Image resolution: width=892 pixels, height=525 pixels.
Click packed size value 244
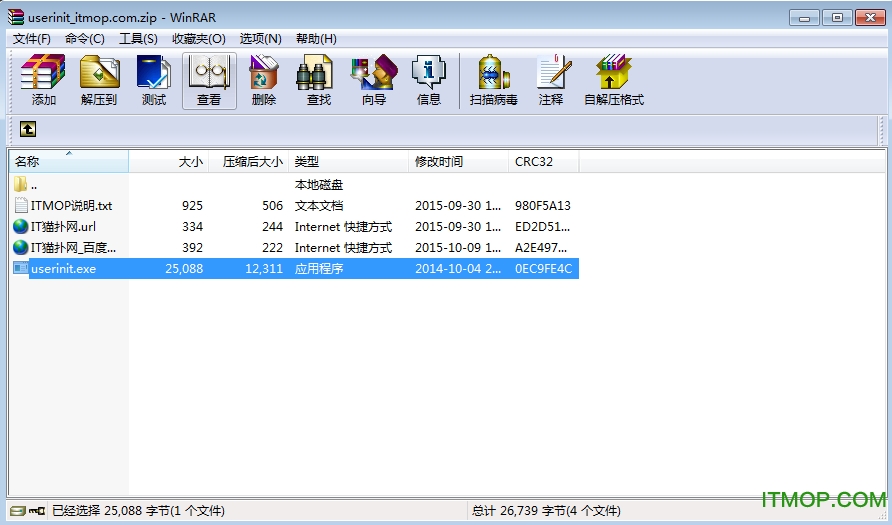pyautogui.click(x=272, y=226)
